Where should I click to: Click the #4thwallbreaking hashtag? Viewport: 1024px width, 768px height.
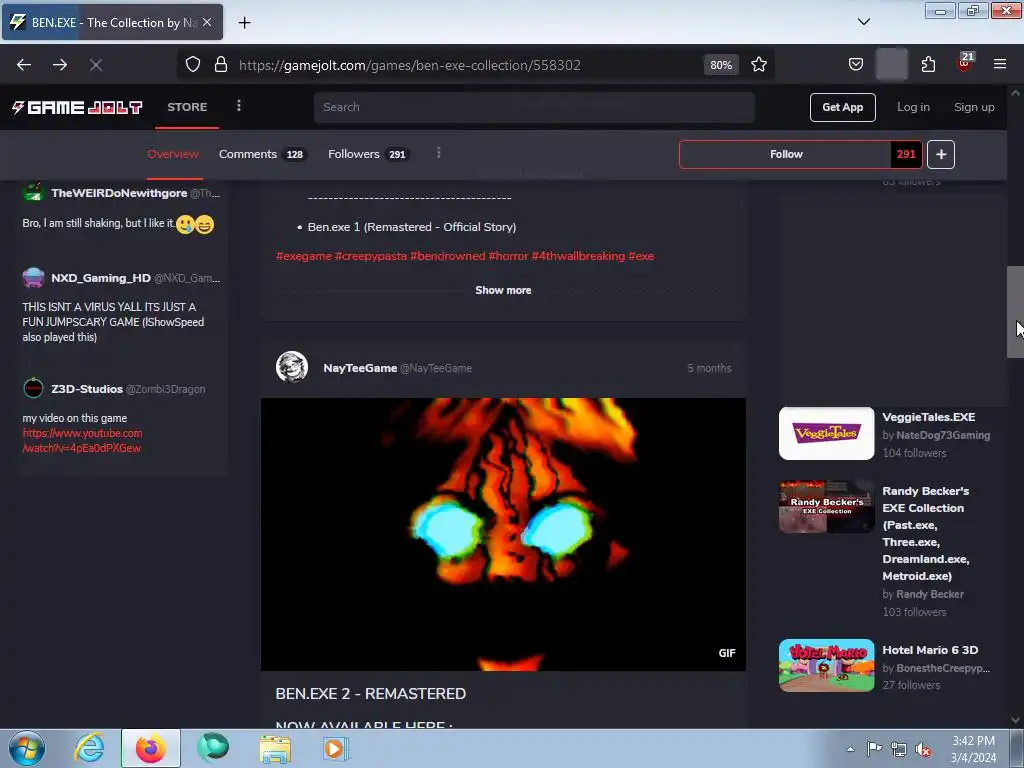point(578,256)
